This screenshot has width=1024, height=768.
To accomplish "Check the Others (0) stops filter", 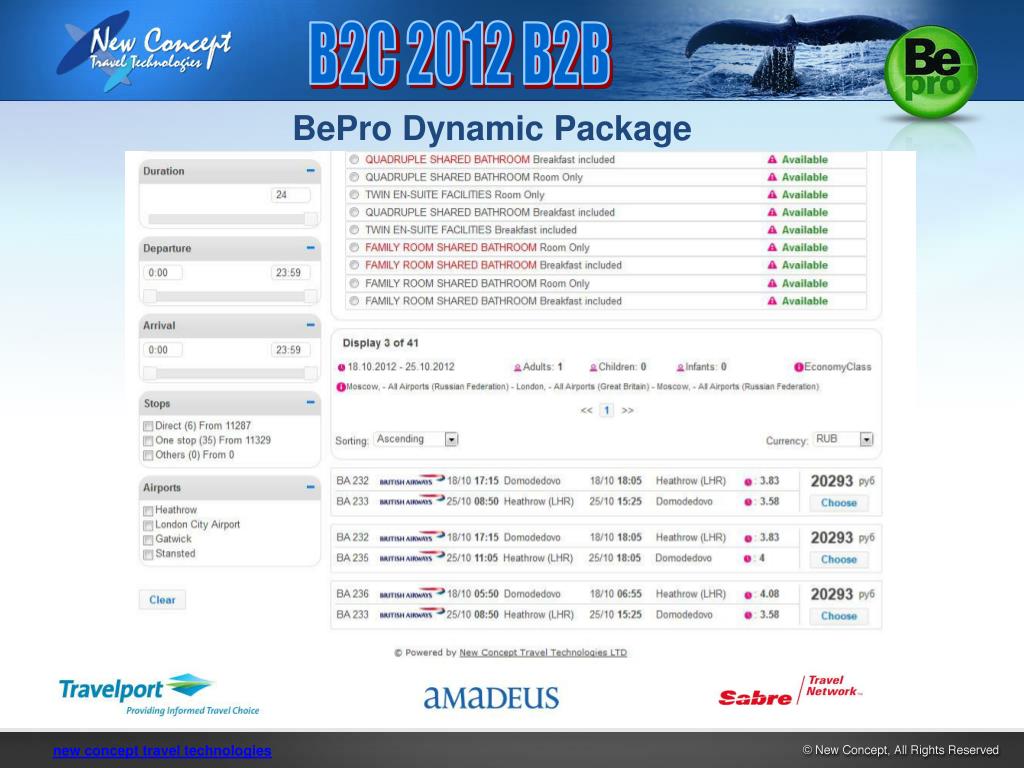I will coord(148,455).
